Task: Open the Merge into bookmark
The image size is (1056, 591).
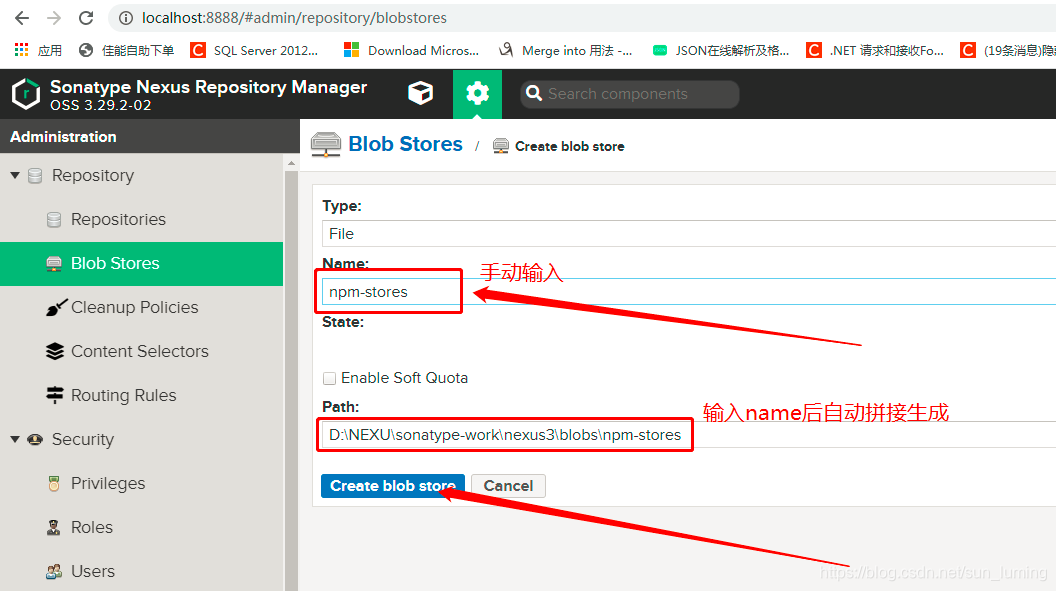Action: pos(566,50)
